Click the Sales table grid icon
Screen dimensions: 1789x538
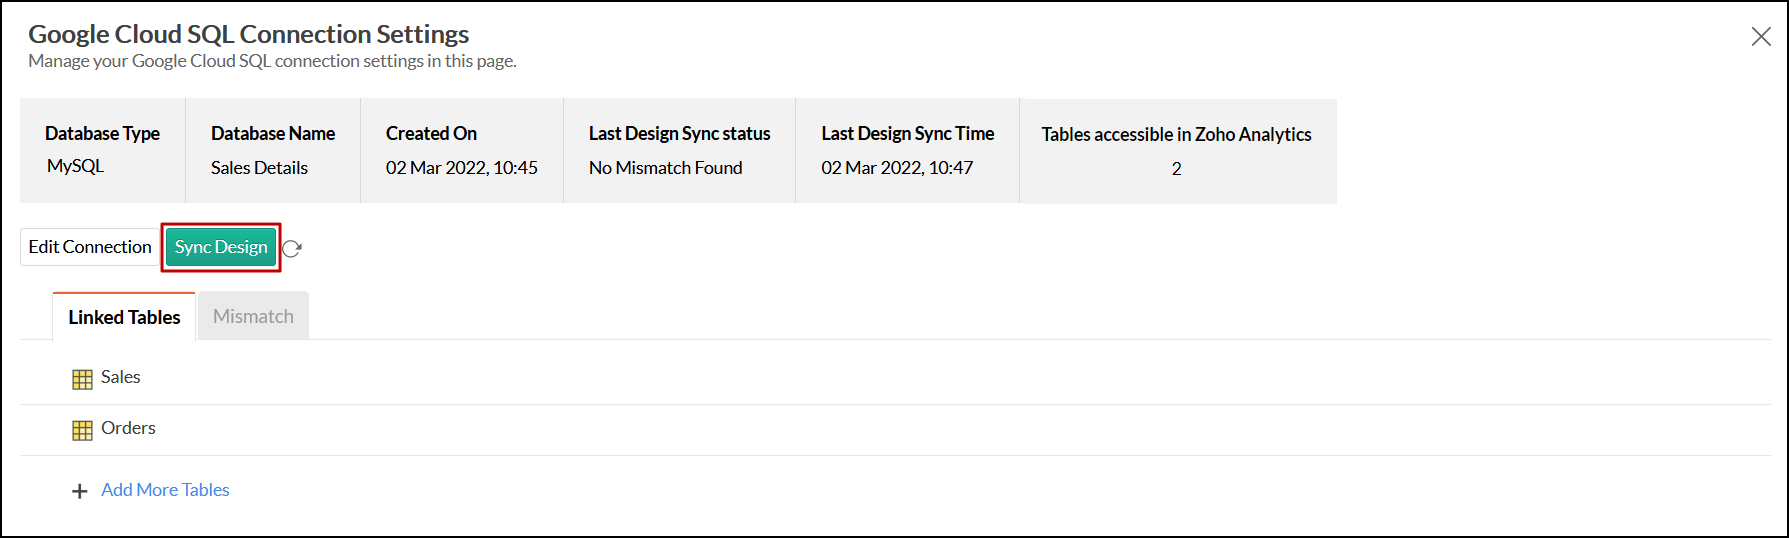(82, 379)
